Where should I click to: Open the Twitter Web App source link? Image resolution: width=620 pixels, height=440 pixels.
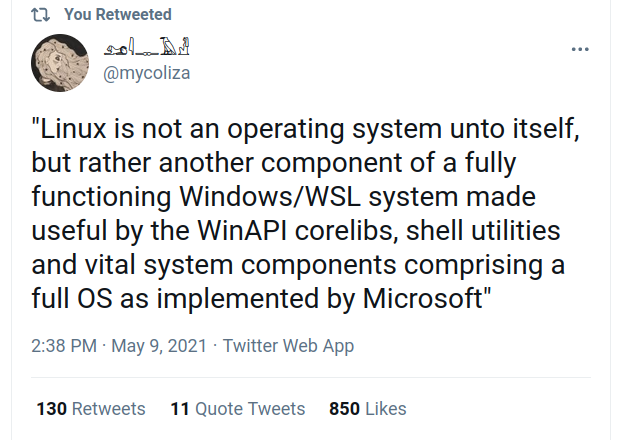pos(288,346)
